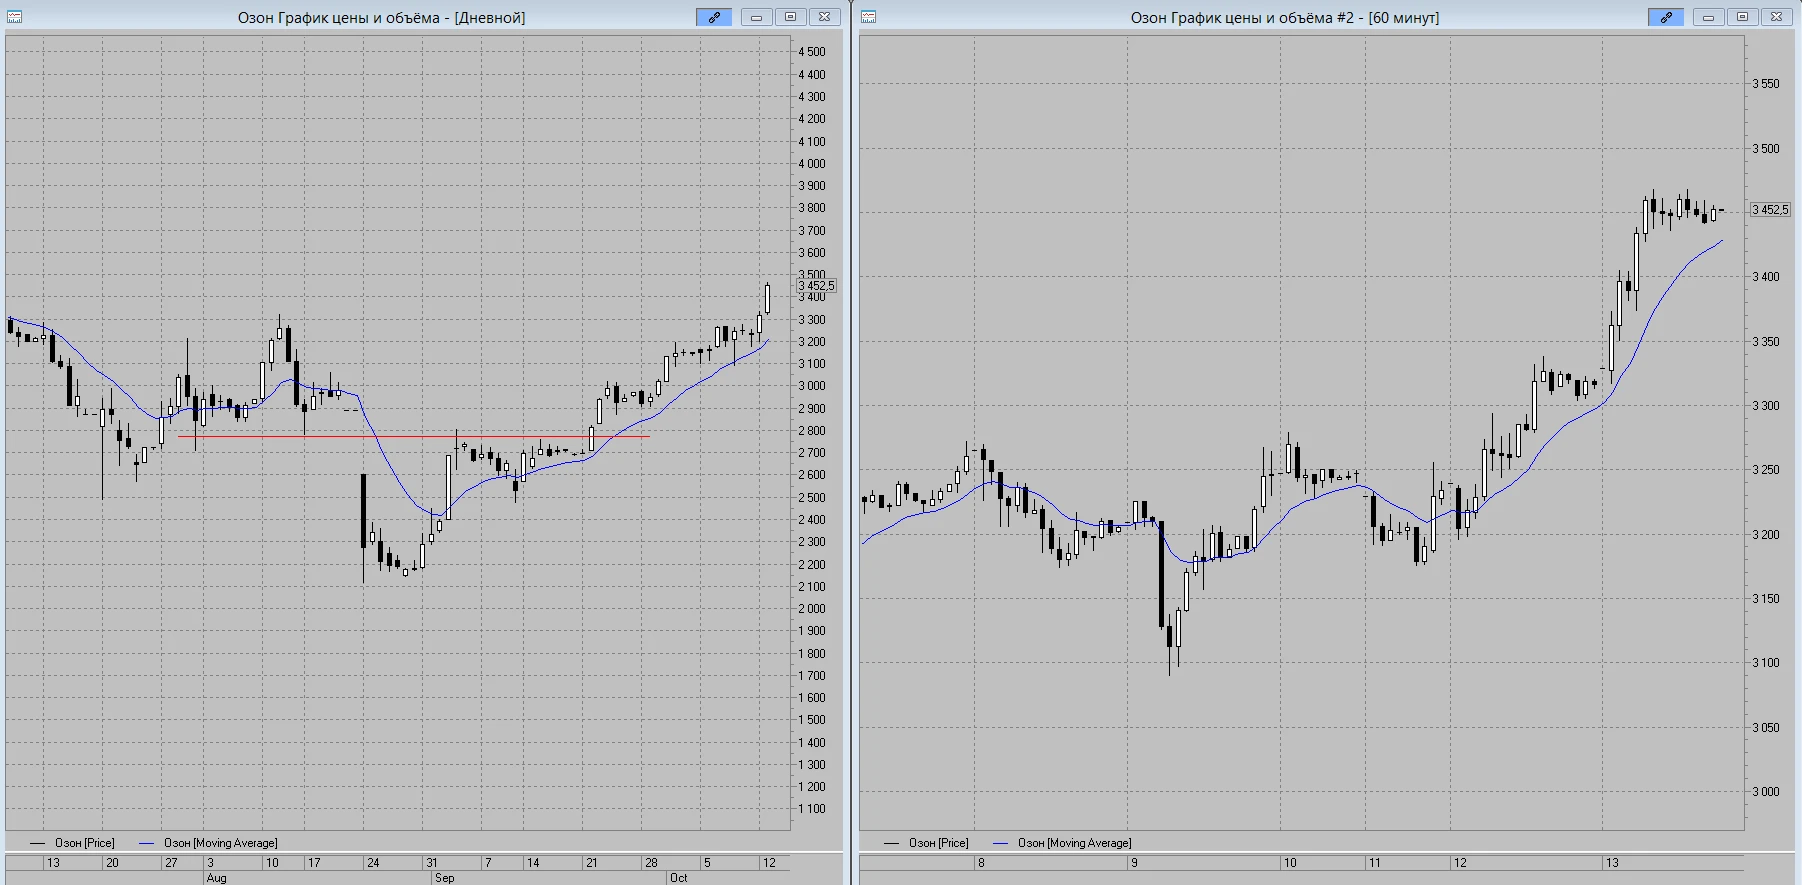Click the current price tag 3 452,5 on the 60-minute chart axis
The image size is (1802, 885).
[x=1770, y=210]
